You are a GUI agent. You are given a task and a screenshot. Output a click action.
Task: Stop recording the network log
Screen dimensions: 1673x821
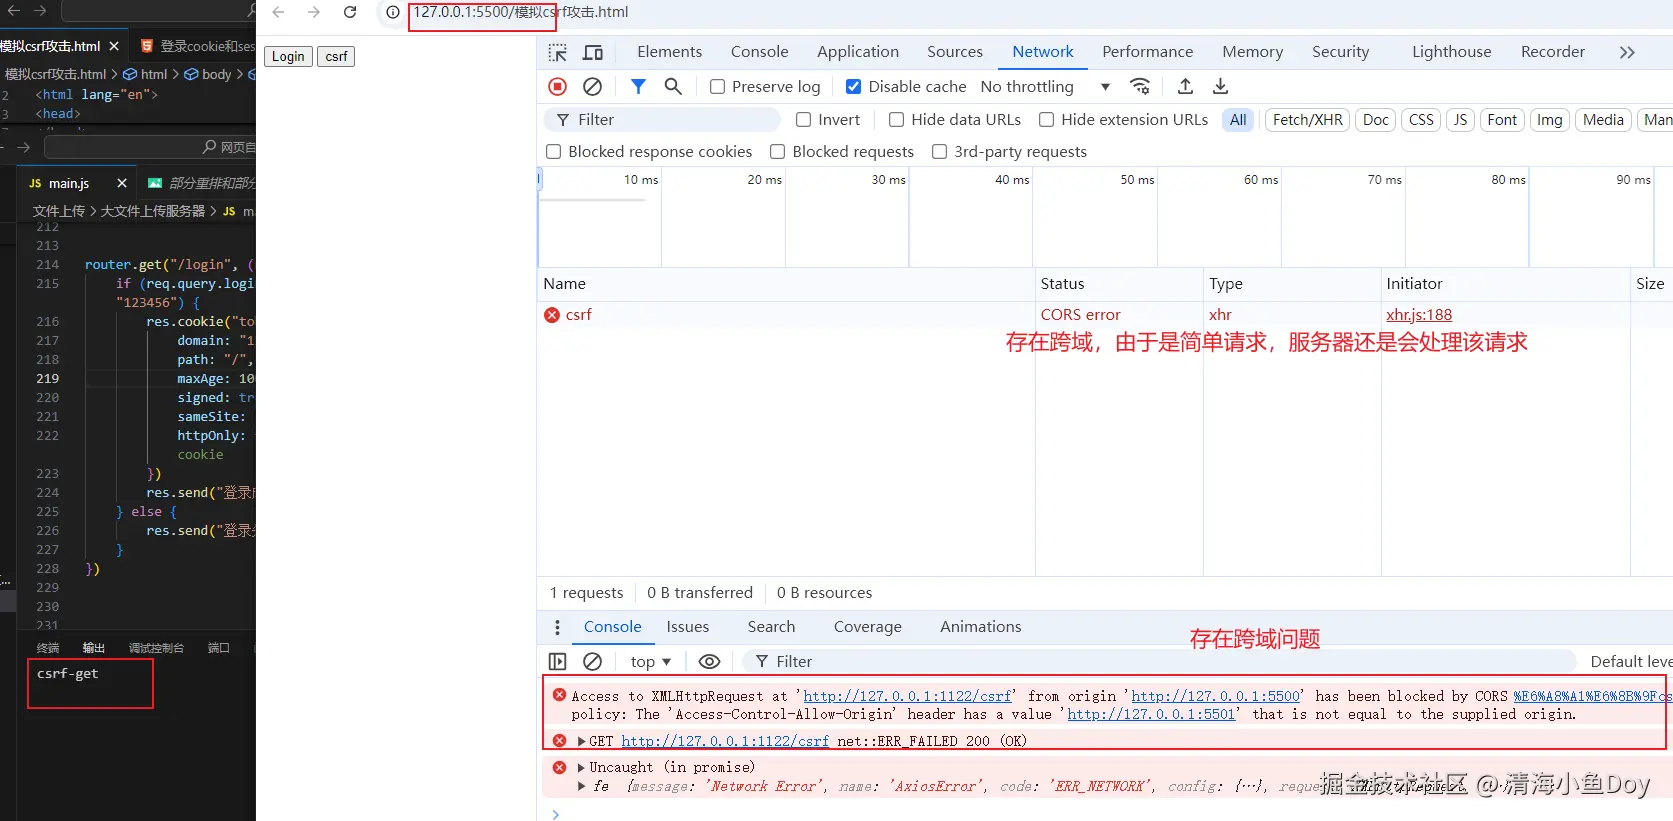click(x=558, y=87)
